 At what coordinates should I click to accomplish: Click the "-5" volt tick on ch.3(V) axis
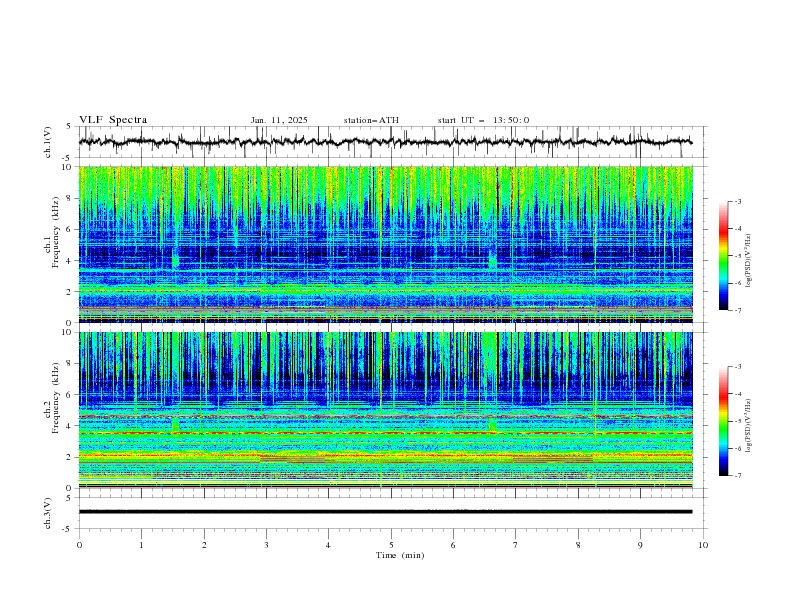point(68,529)
